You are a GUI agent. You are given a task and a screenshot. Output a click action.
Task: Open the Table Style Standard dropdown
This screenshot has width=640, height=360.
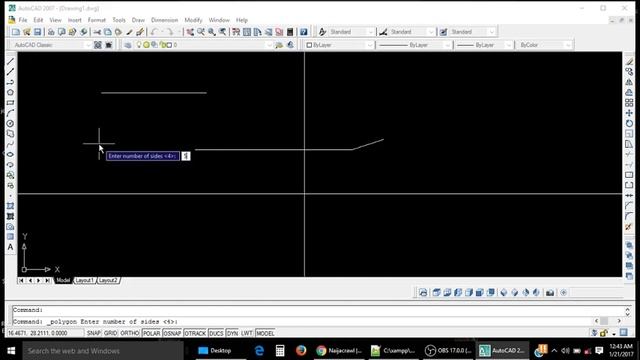492,32
